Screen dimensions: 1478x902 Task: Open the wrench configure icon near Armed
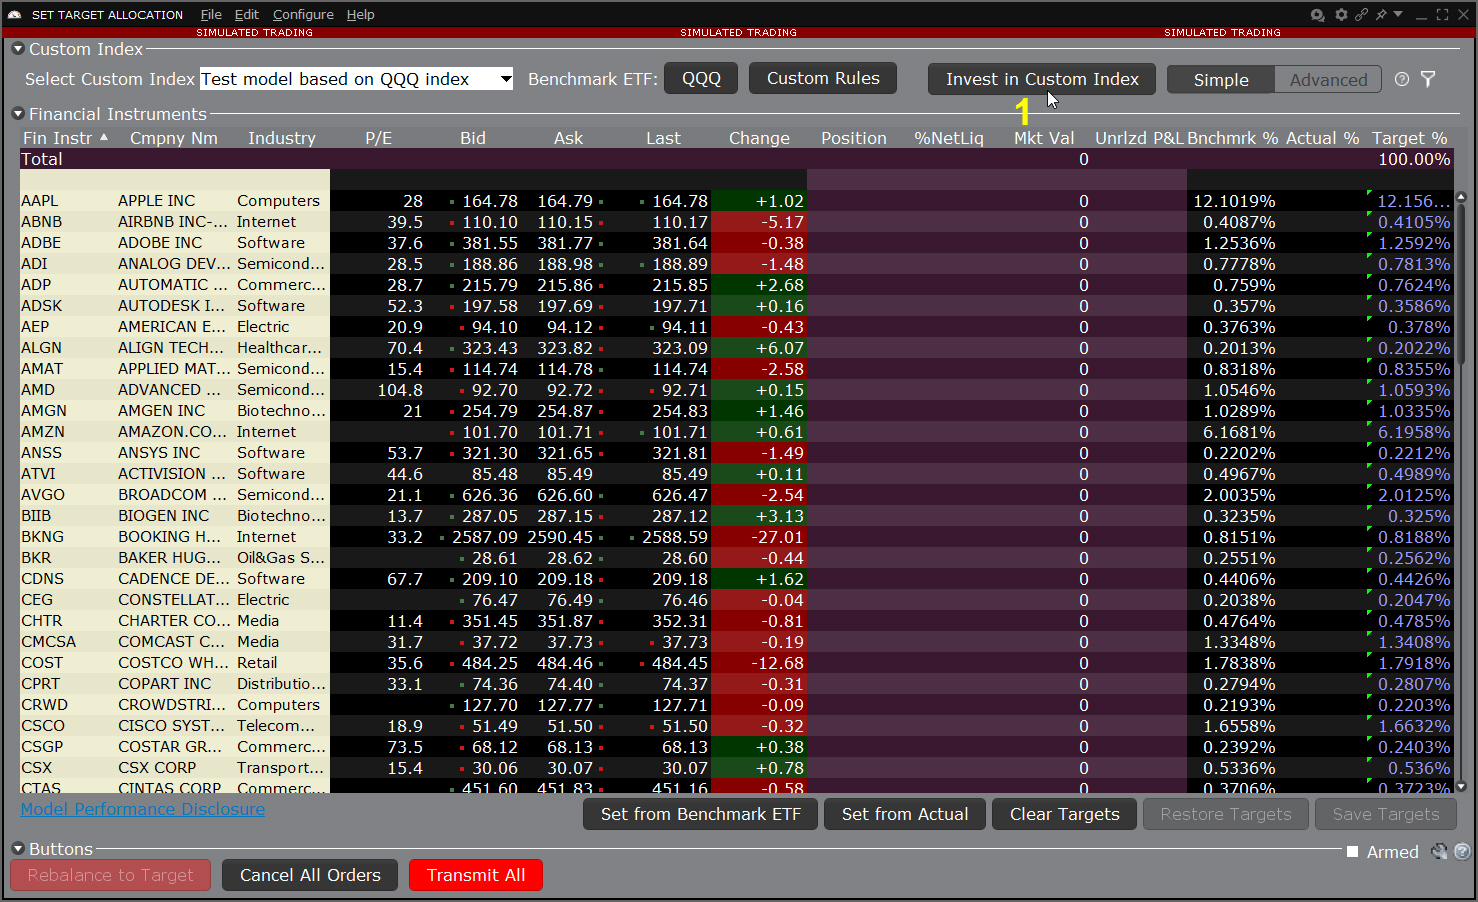[1439, 852]
